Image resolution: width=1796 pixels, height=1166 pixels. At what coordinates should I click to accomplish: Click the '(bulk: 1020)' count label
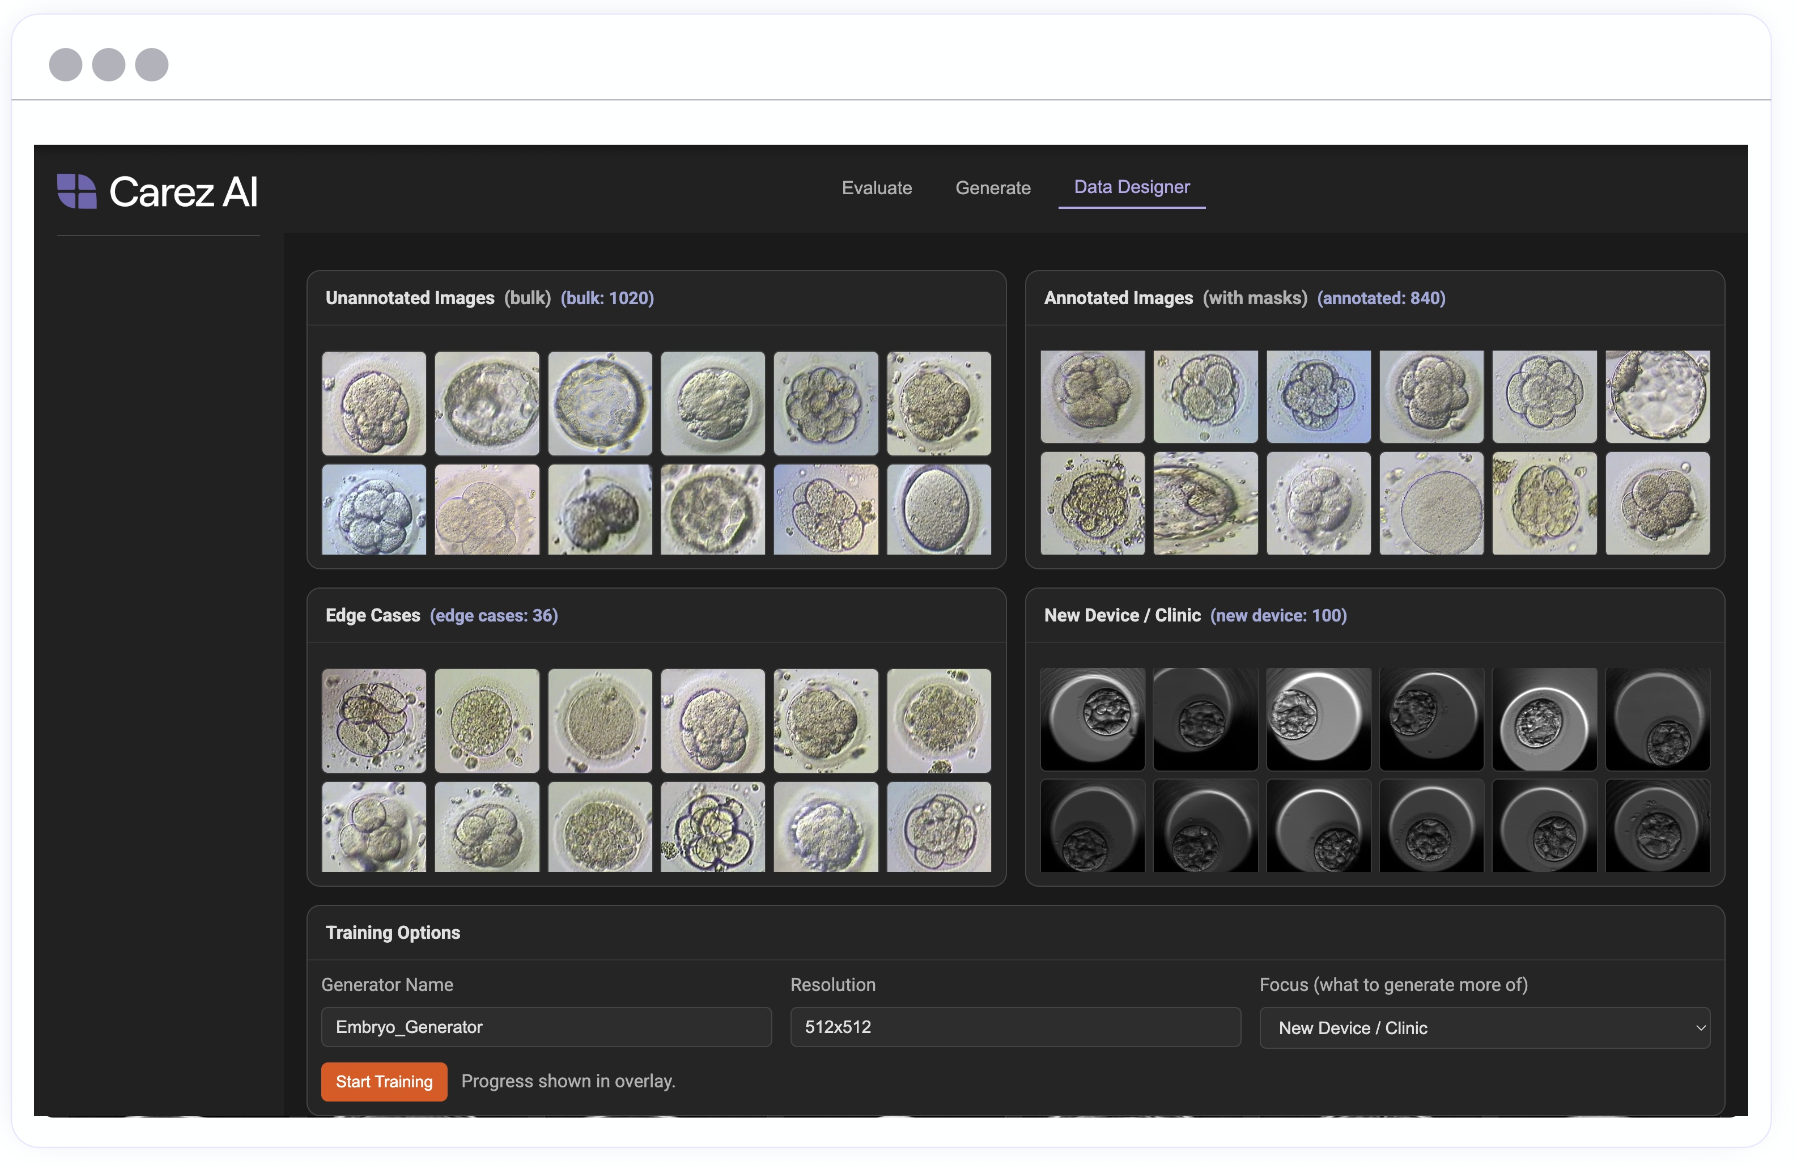click(607, 298)
